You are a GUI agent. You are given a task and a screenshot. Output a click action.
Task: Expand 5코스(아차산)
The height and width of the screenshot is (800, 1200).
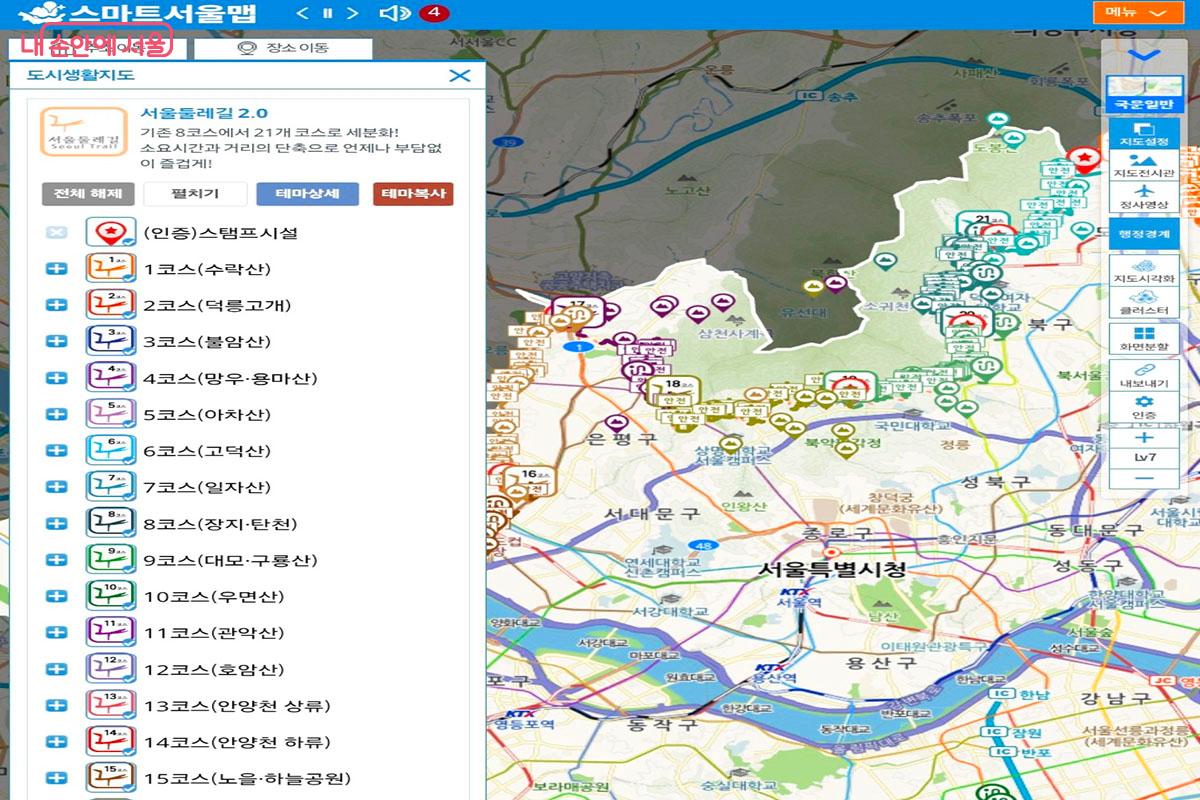point(56,415)
